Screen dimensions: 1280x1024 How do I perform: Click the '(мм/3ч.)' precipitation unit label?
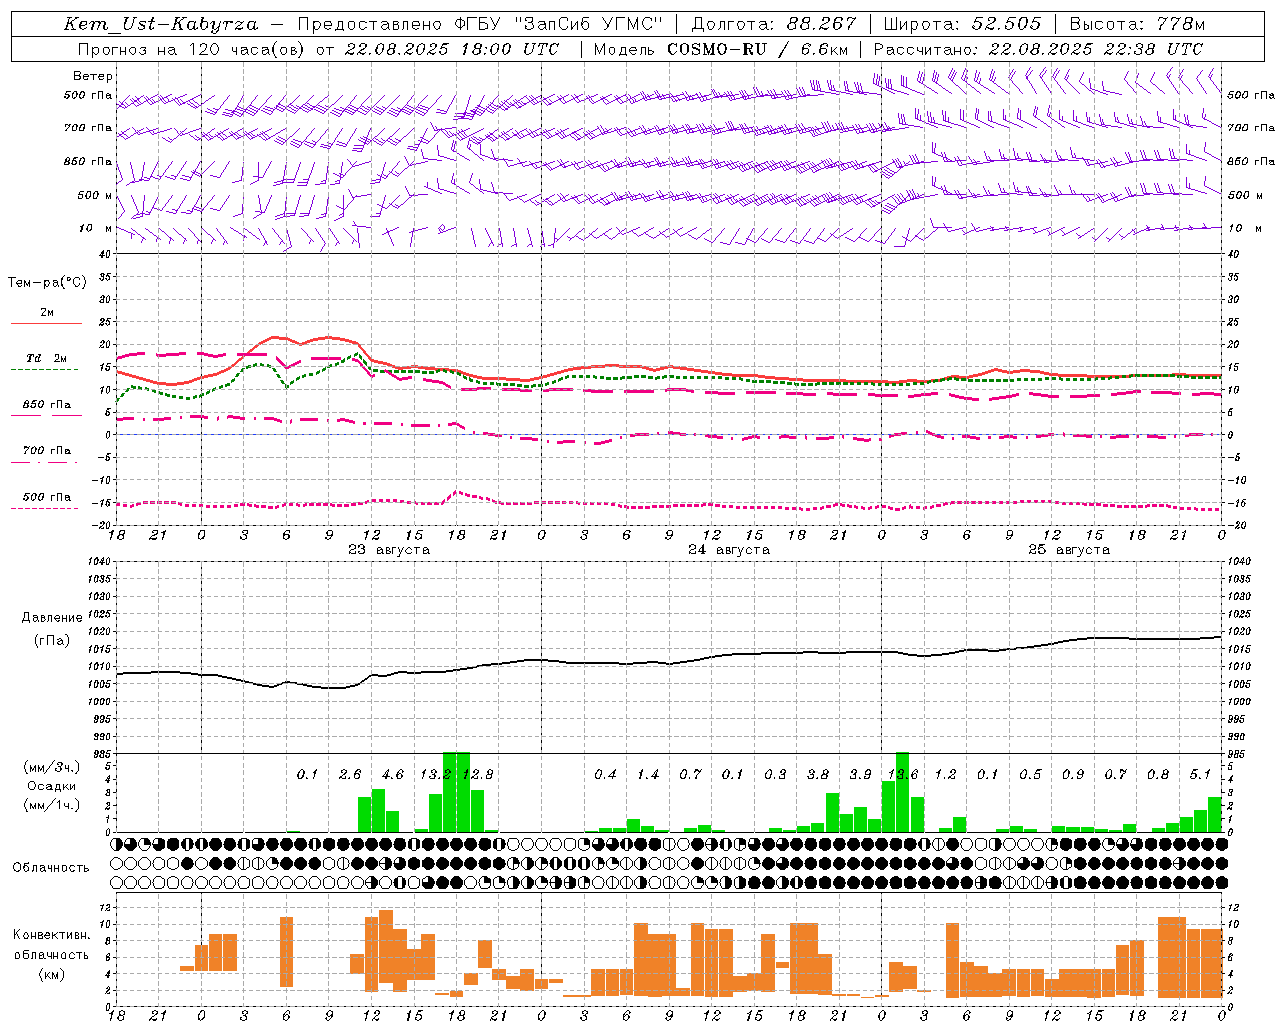51,767
